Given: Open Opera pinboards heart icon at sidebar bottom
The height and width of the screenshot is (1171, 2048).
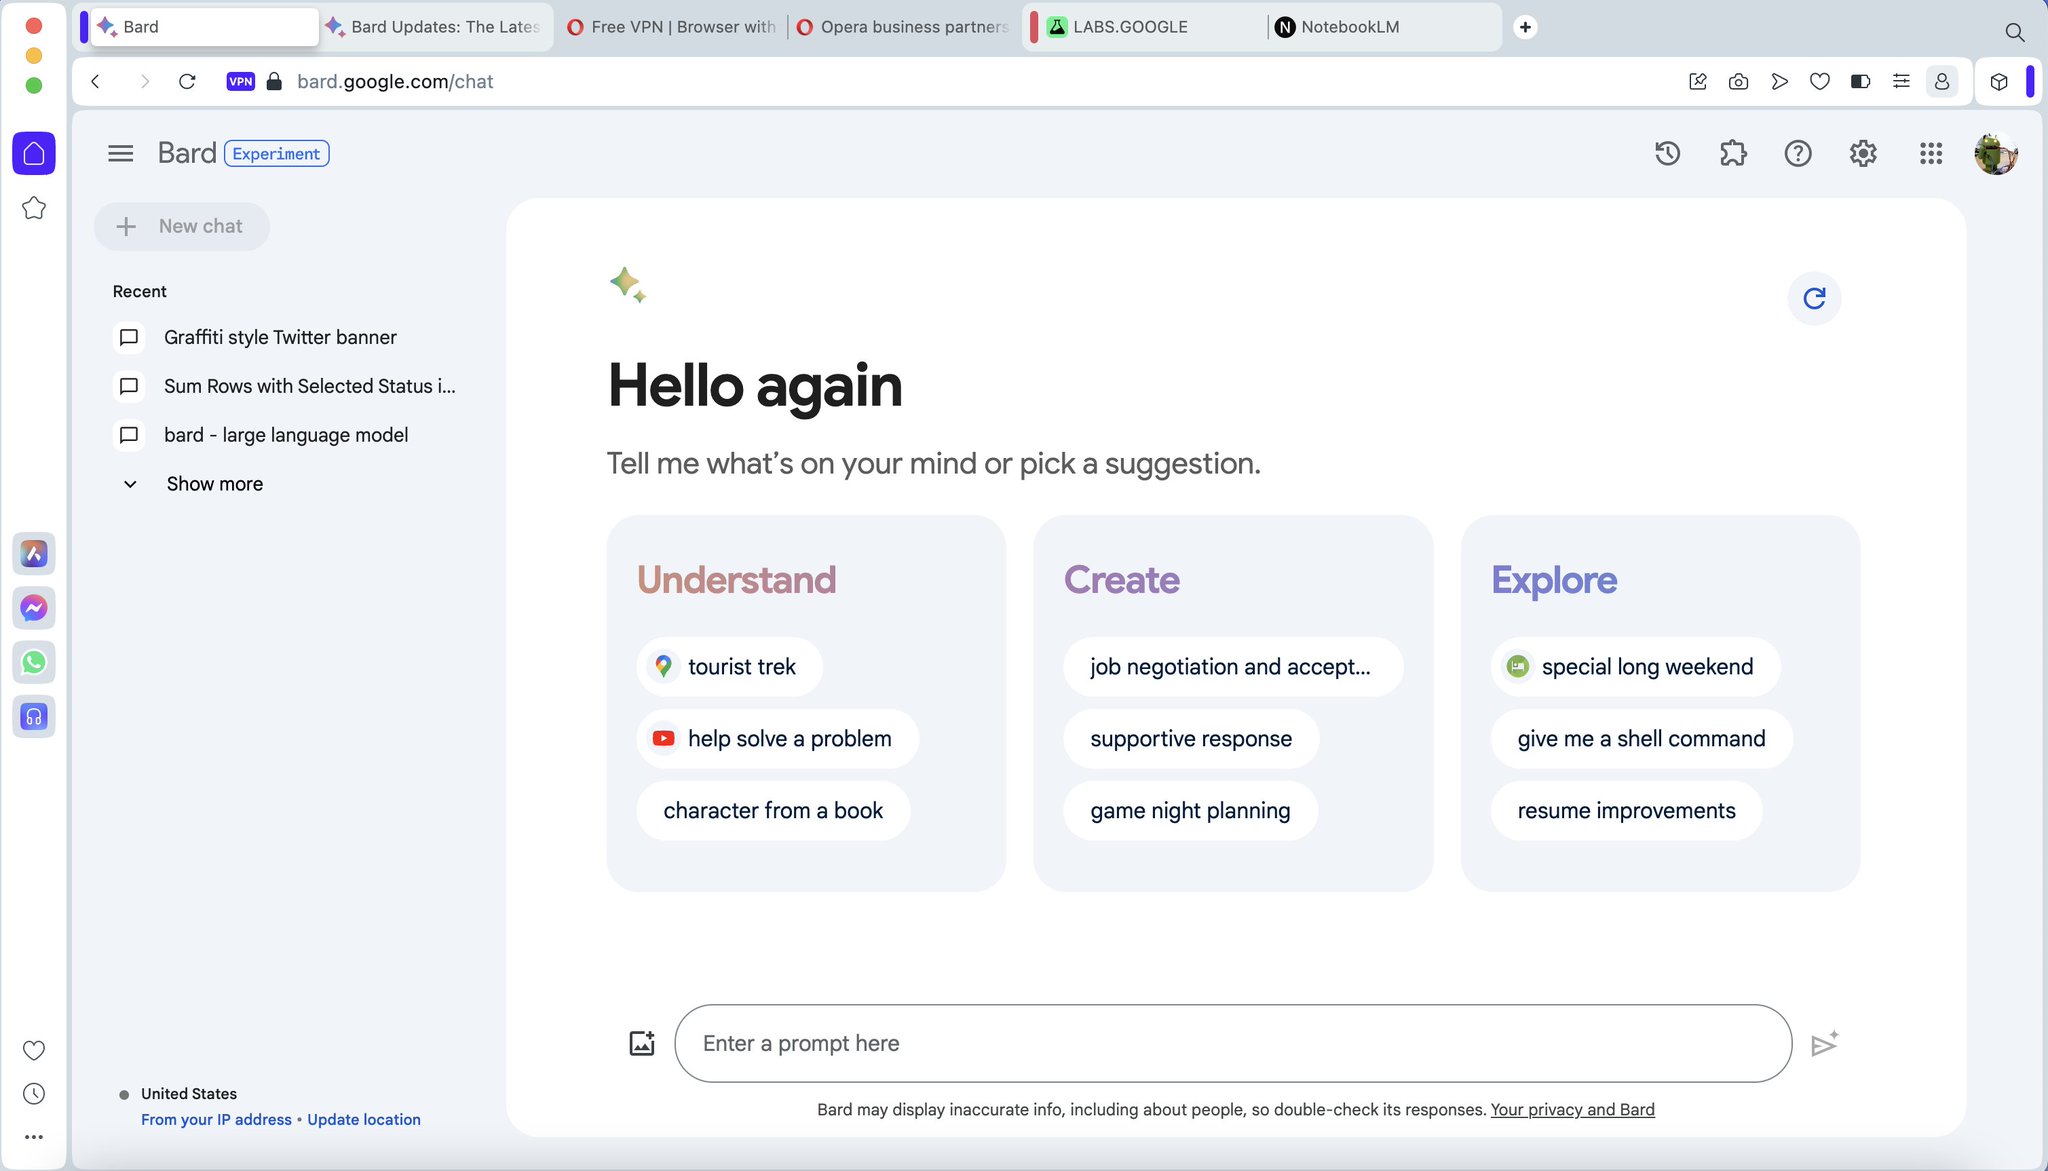Looking at the screenshot, I should 34,1050.
